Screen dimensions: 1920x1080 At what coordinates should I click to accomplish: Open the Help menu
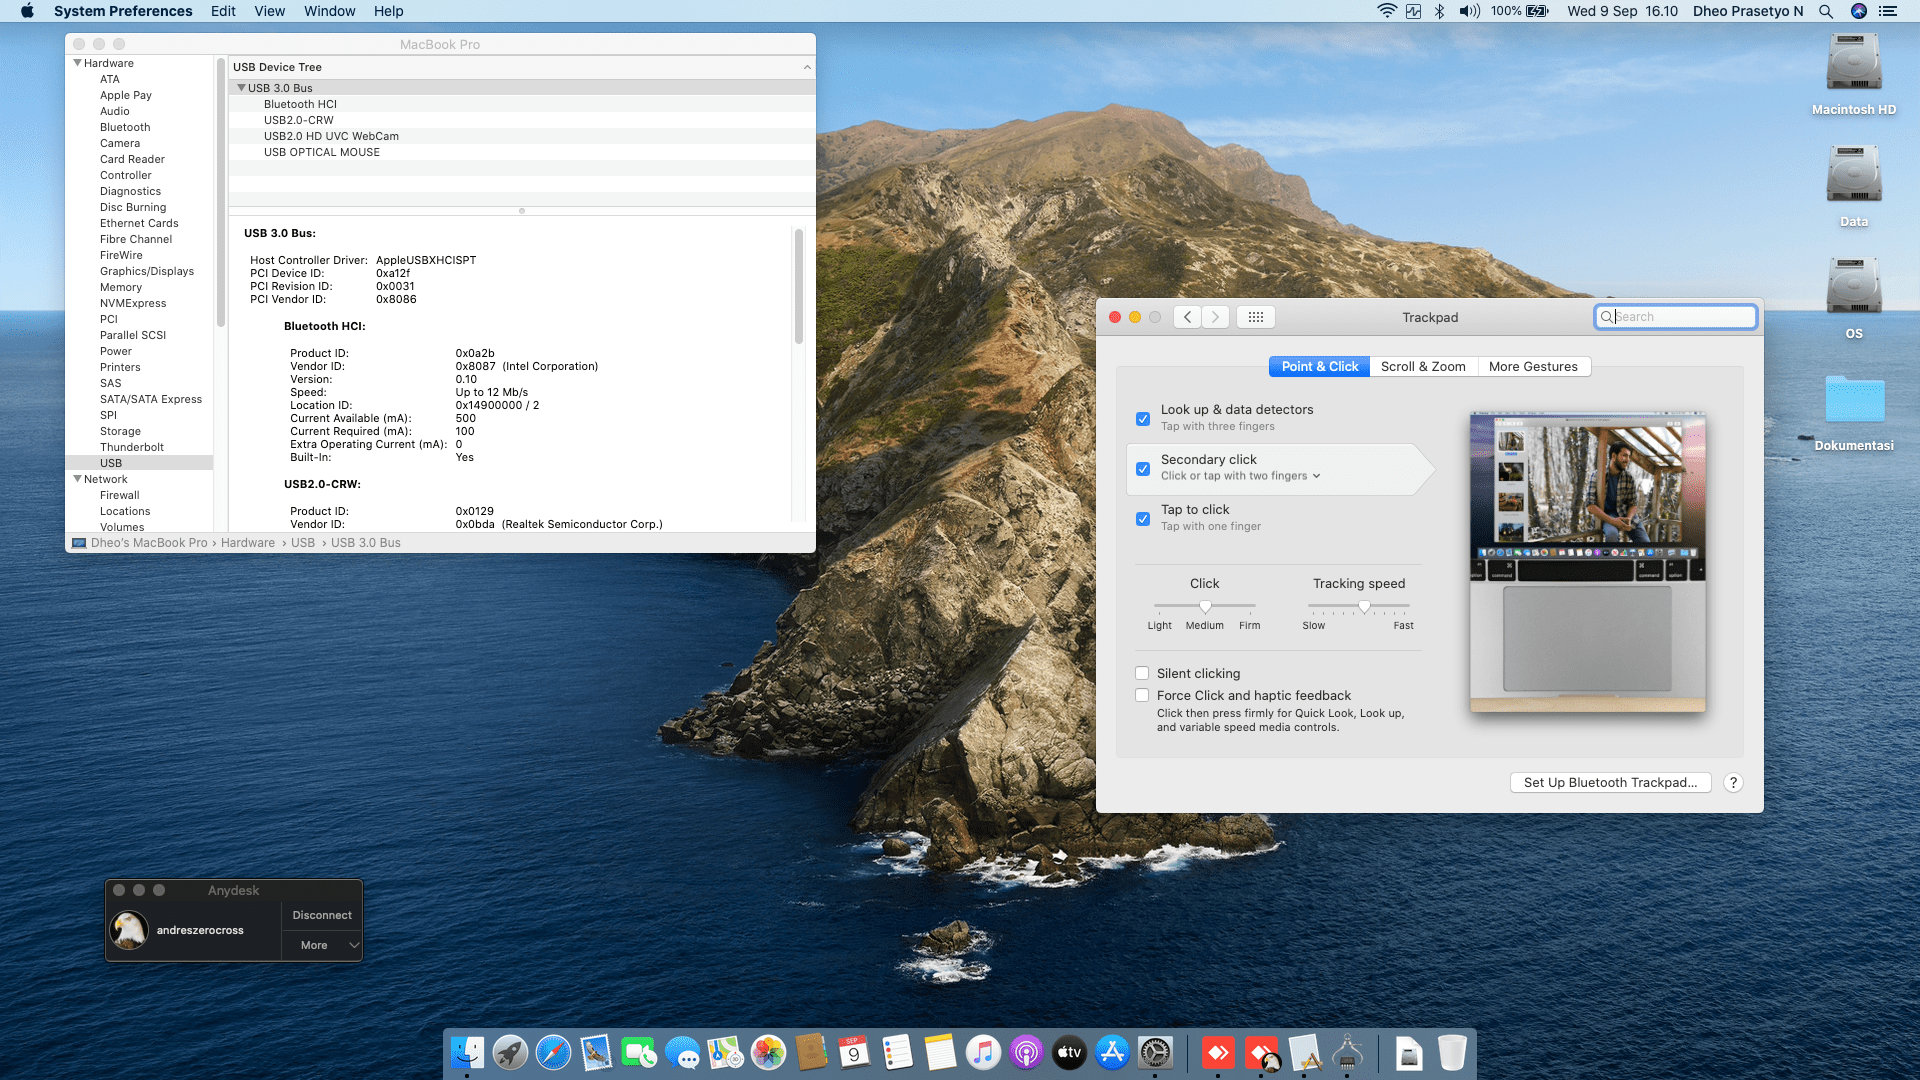point(388,11)
